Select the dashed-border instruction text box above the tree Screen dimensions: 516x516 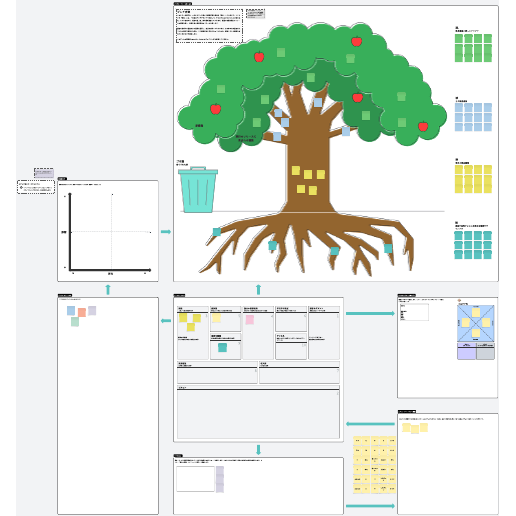[x=209, y=26]
